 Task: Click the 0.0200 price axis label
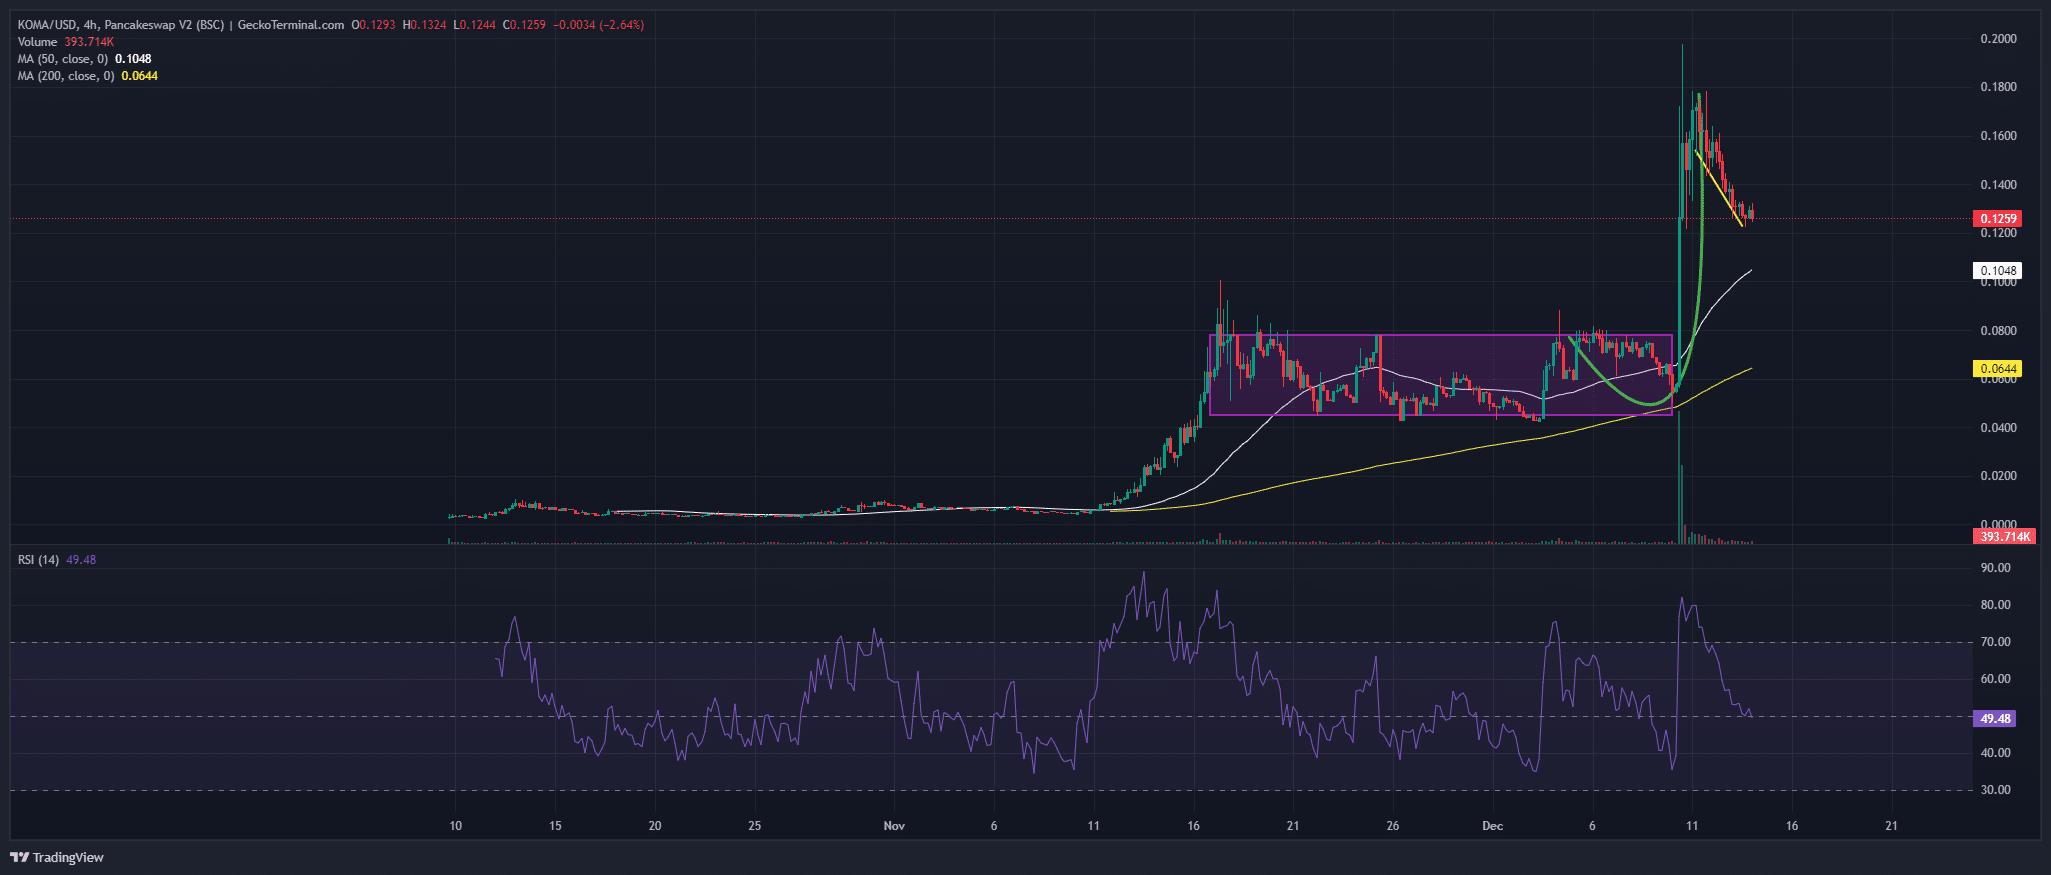tap(1998, 476)
